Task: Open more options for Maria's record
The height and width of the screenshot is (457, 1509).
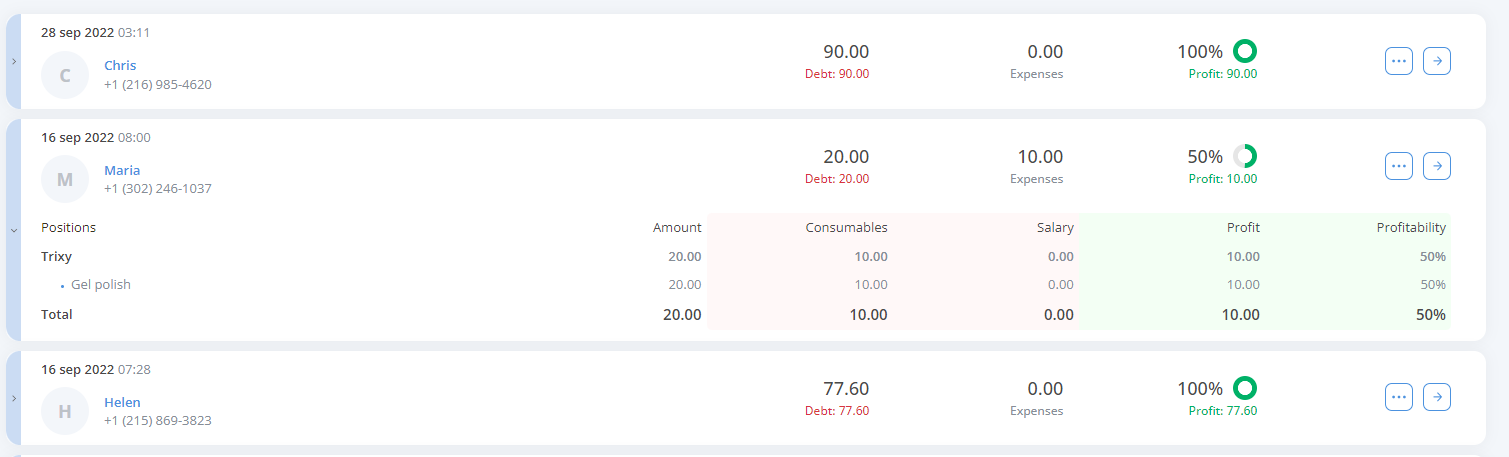Action: 1399,166
